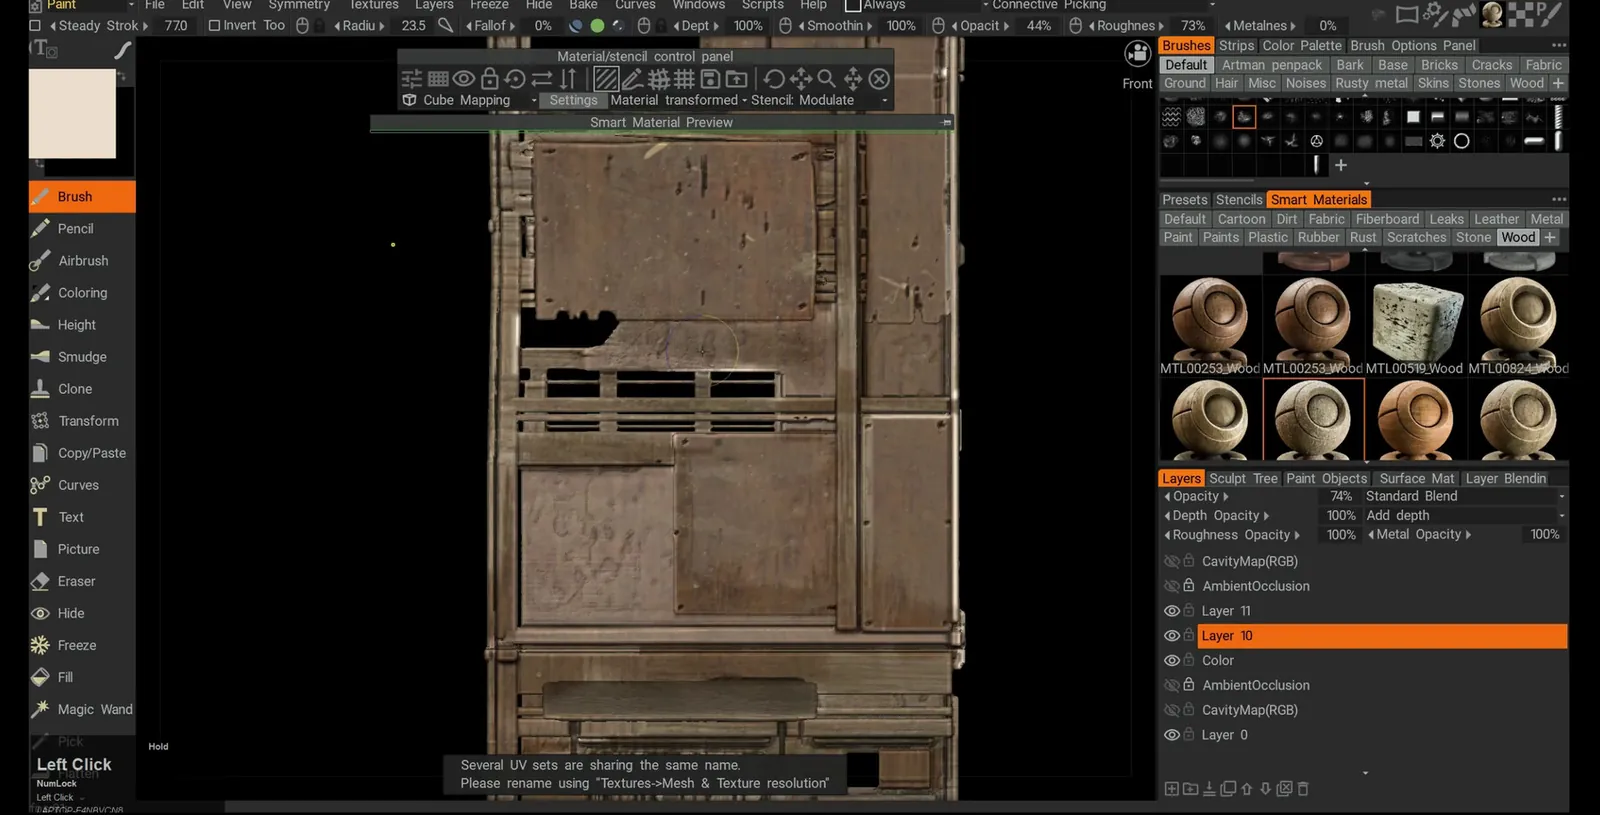Open the Symmetry menu
This screenshot has width=1600, height=815.
[x=299, y=5]
